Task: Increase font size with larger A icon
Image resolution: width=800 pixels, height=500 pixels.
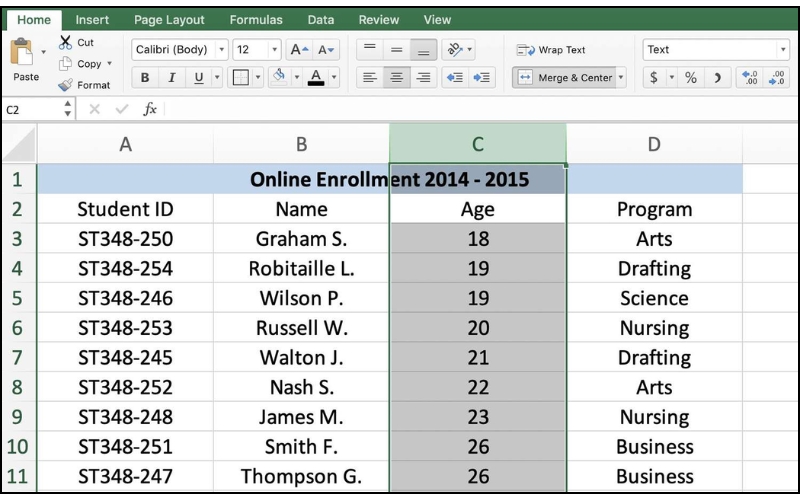Action: 300,50
